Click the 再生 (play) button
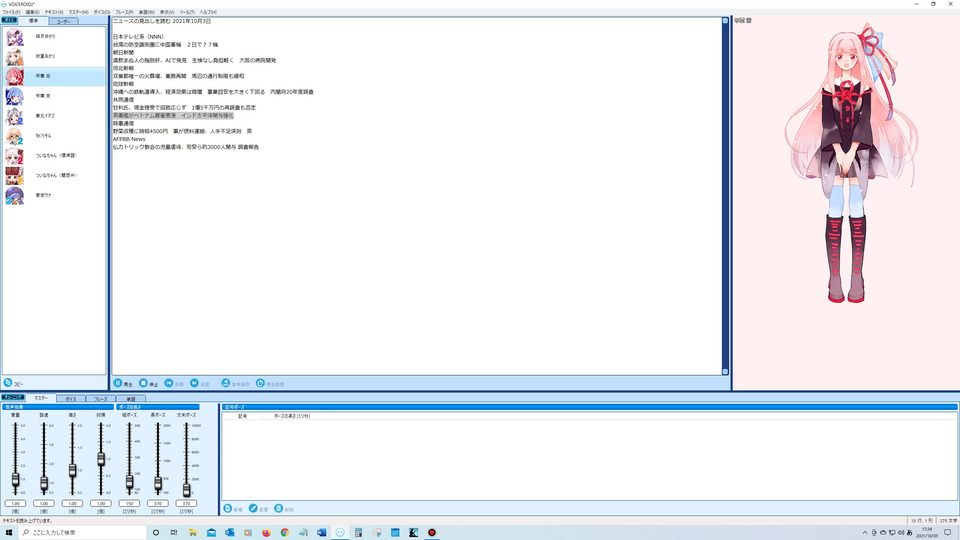960x540 pixels. point(123,384)
